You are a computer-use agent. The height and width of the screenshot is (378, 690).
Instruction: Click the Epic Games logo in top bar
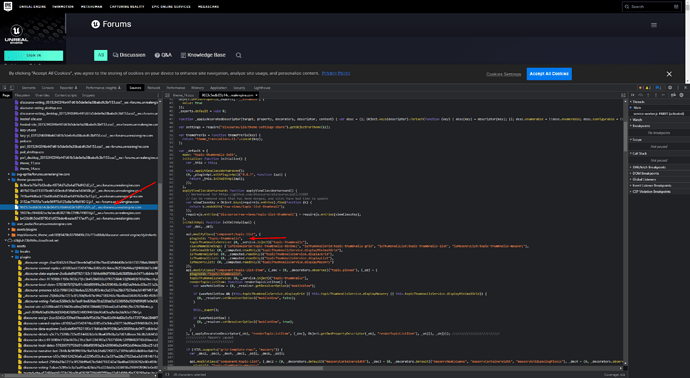[x=8, y=6]
